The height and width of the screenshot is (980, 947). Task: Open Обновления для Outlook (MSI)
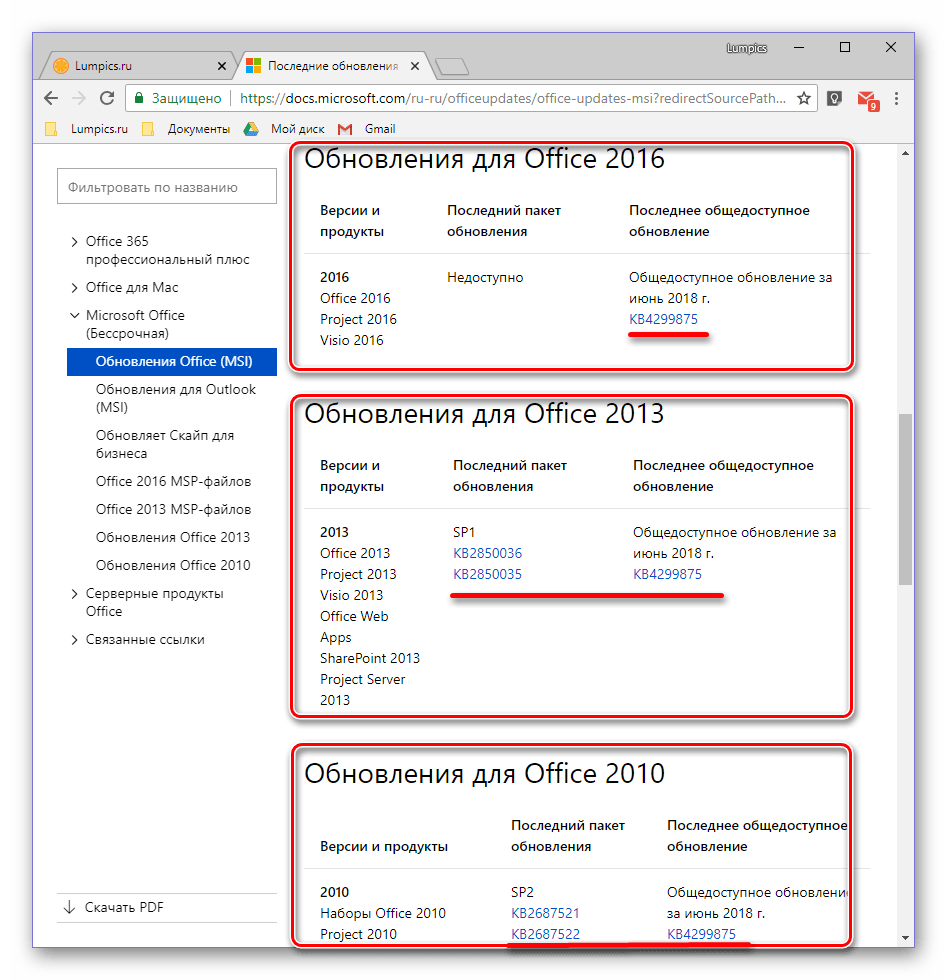176,398
